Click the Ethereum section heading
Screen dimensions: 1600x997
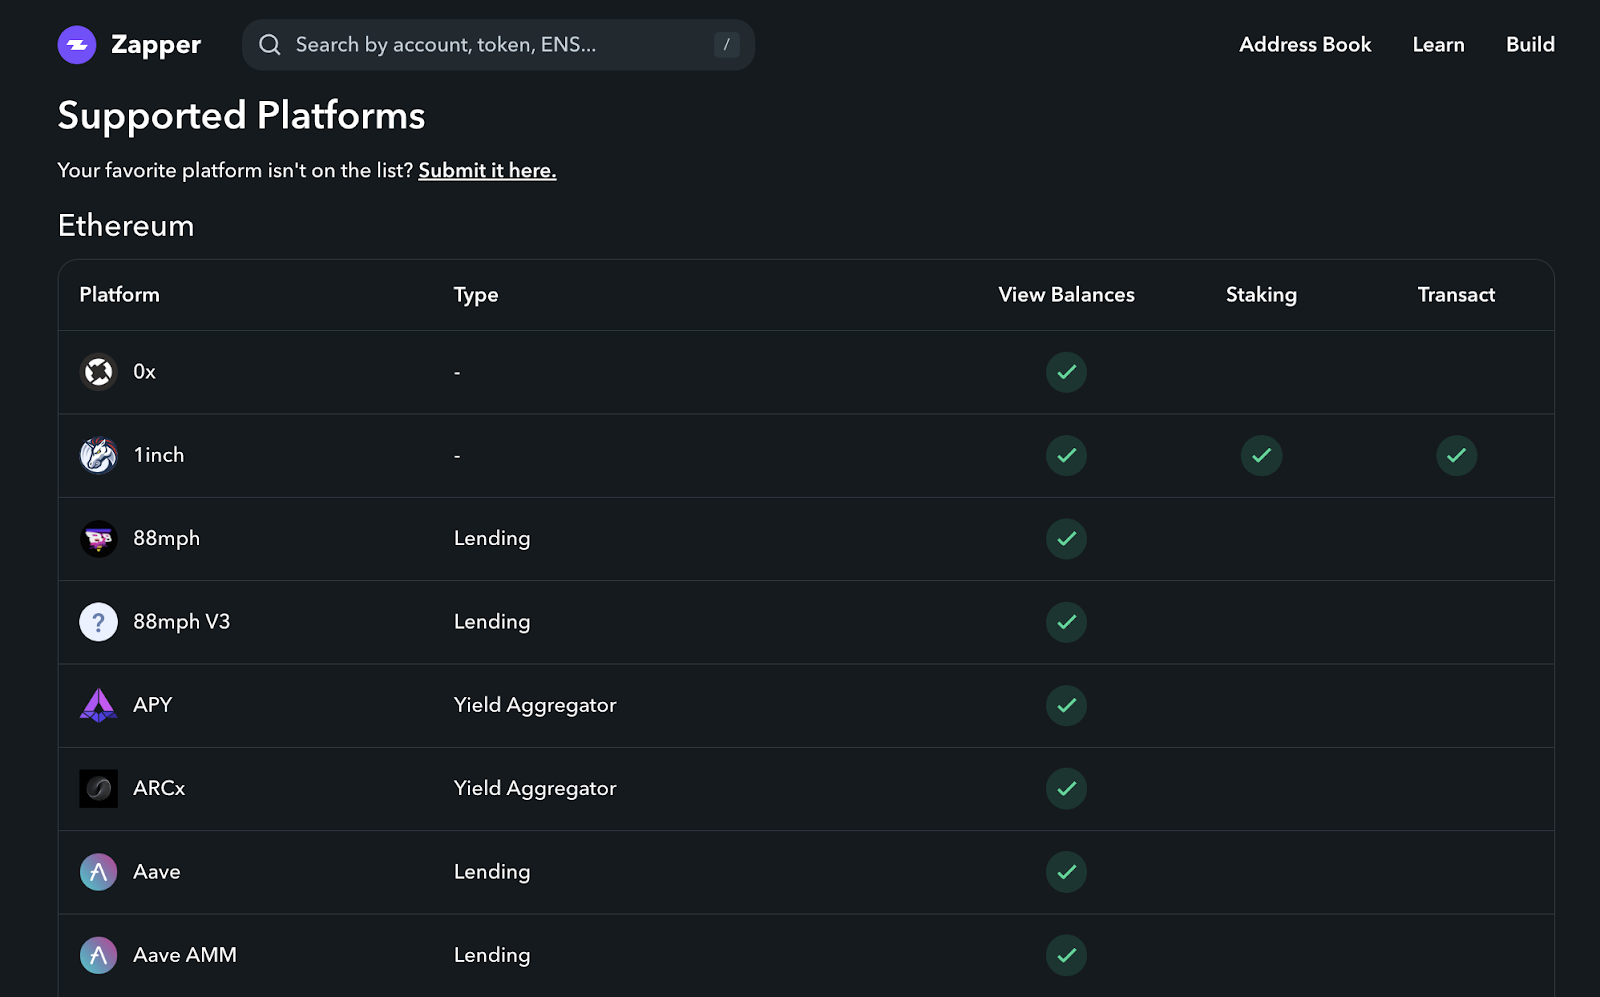click(126, 226)
